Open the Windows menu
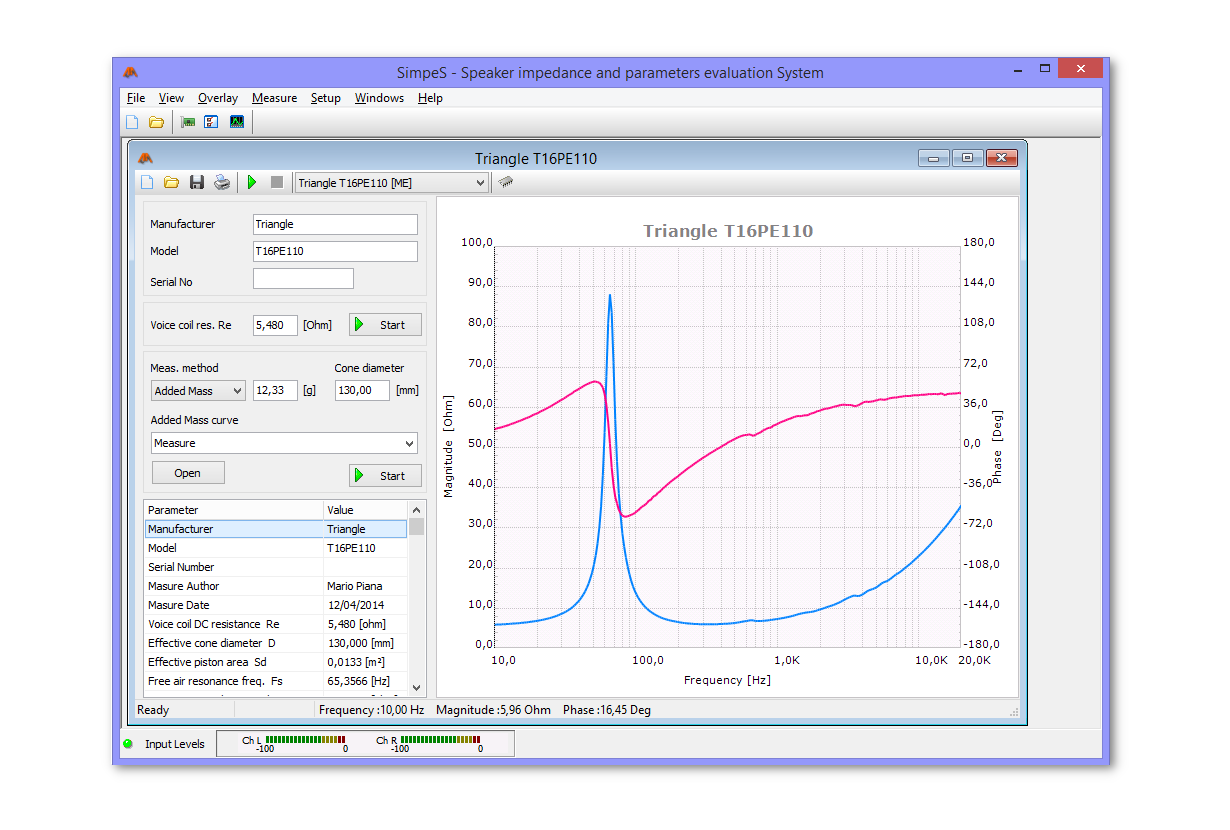This screenshot has height=830, width=1230. 380,98
